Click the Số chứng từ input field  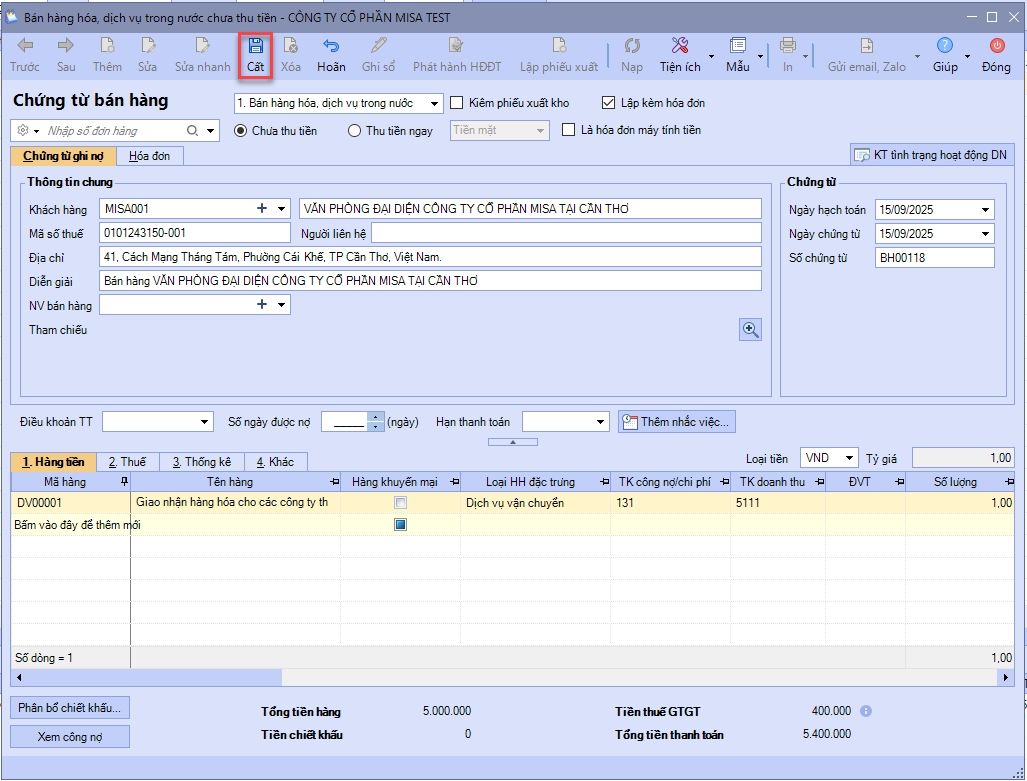click(934, 258)
